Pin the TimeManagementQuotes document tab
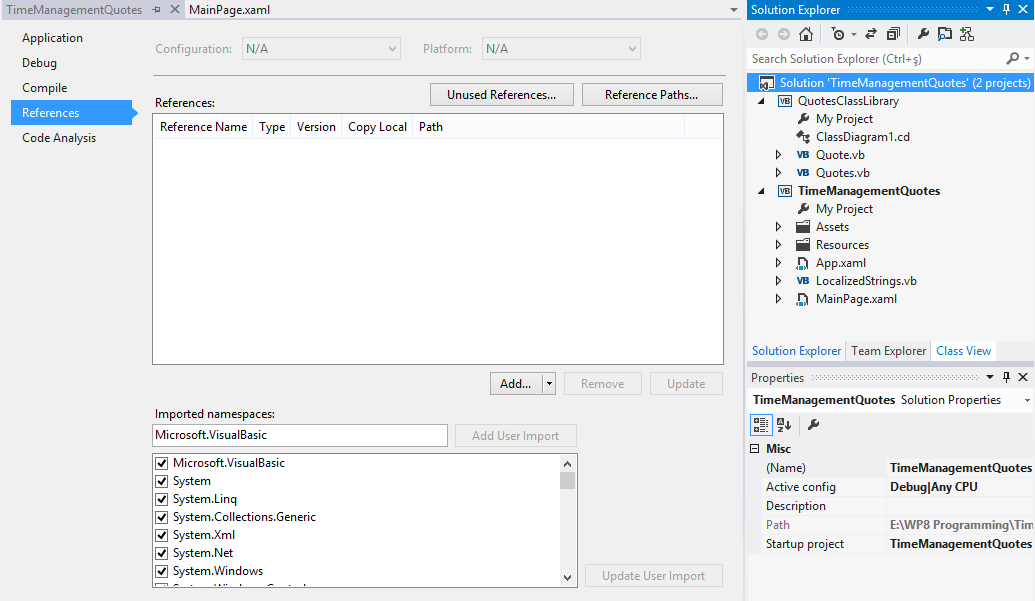The image size is (1035, 601). pyautogui.click(x=156, y=9)
